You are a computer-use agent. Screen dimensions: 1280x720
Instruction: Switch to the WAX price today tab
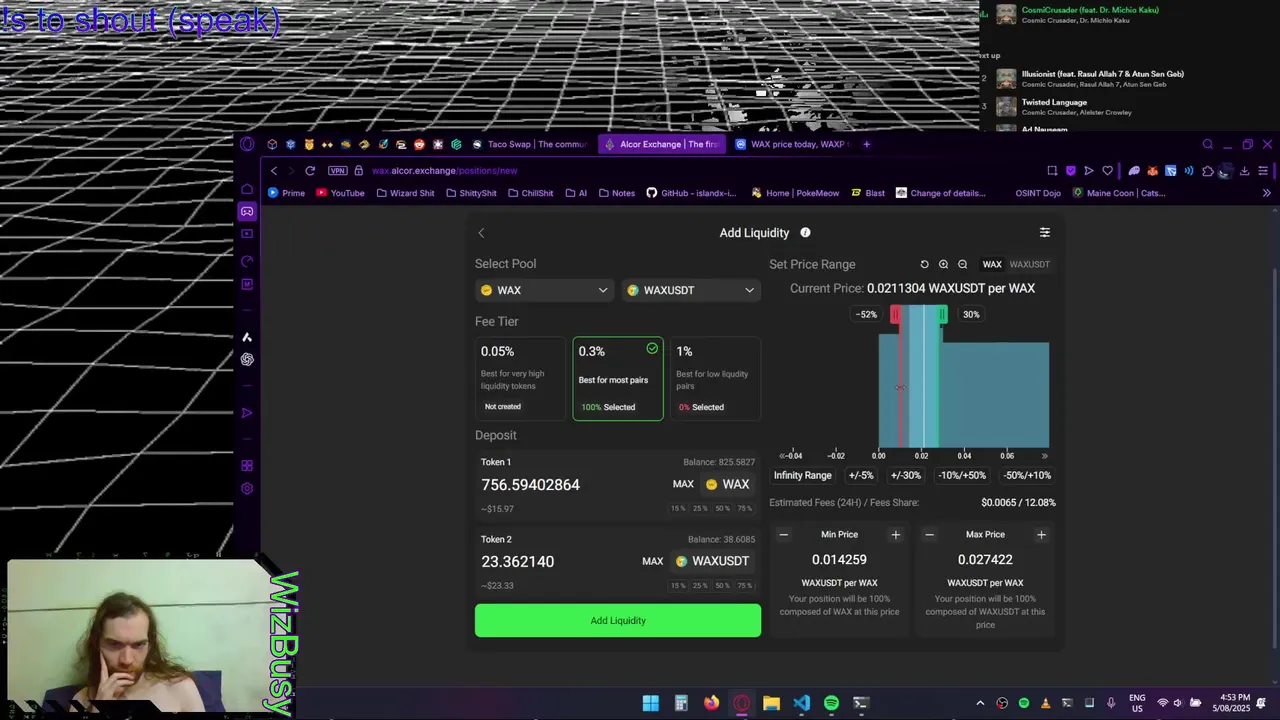pos(792,144)
